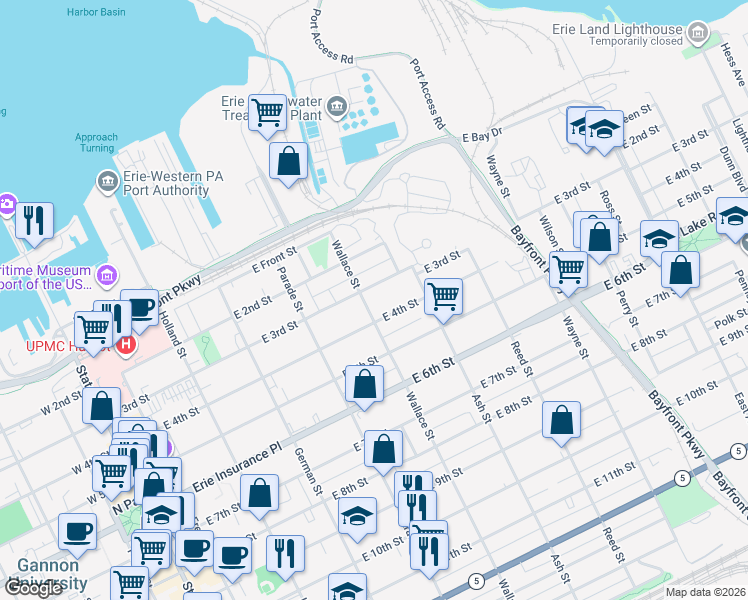Click the E Front St street label
748x600 pixels.
coord(274,259)
